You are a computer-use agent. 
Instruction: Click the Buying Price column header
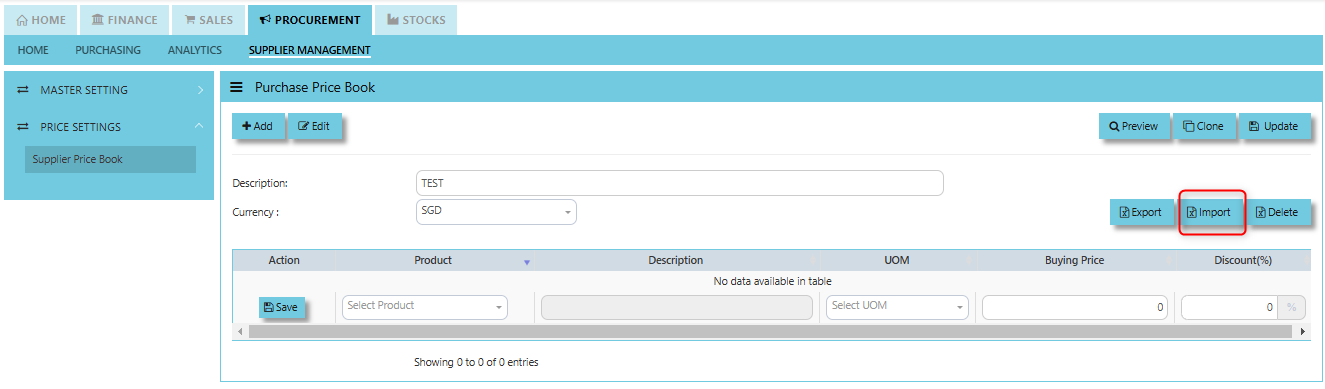click(1075, 260)
